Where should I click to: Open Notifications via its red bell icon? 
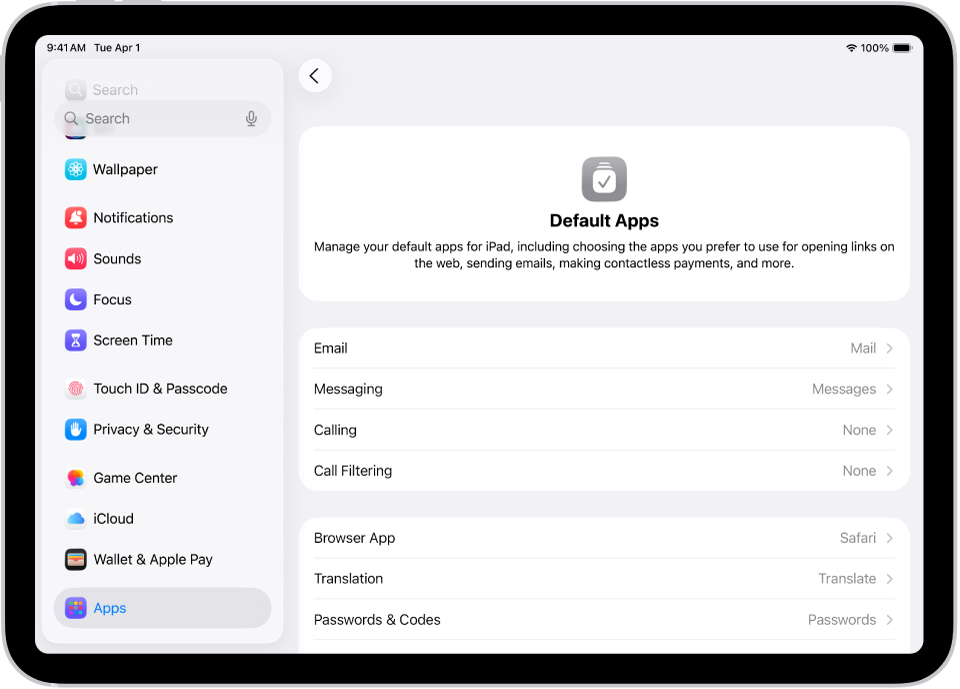pos(76,218)
